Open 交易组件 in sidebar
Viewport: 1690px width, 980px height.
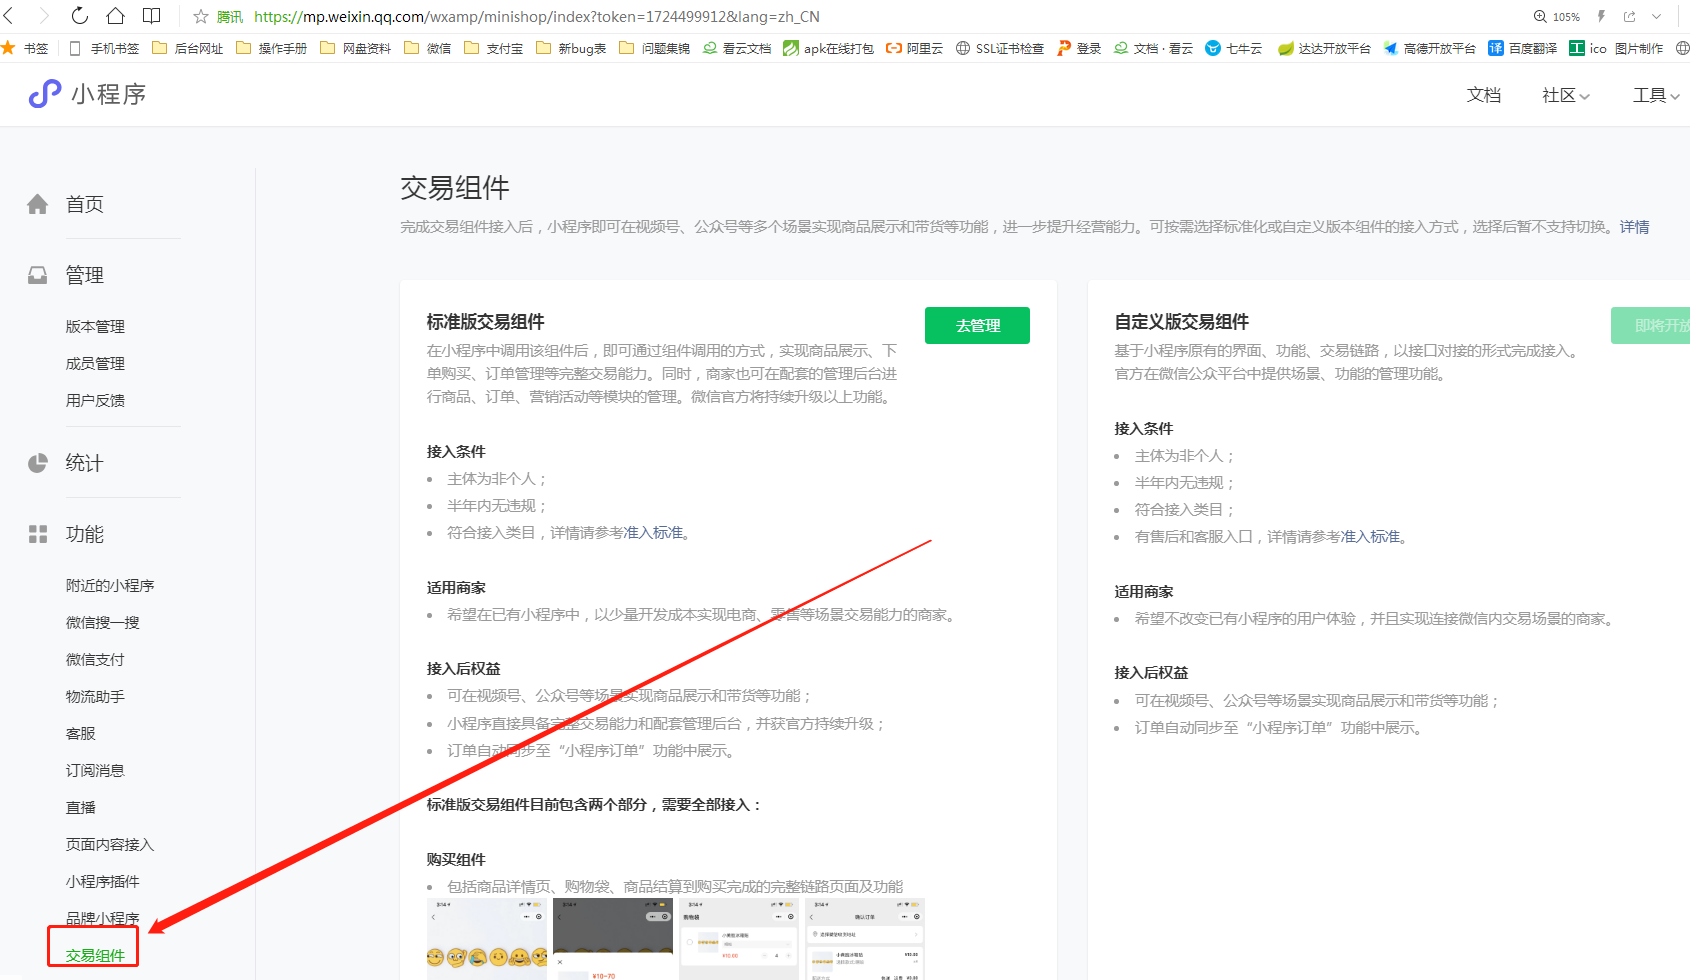(x=95, y=955)
